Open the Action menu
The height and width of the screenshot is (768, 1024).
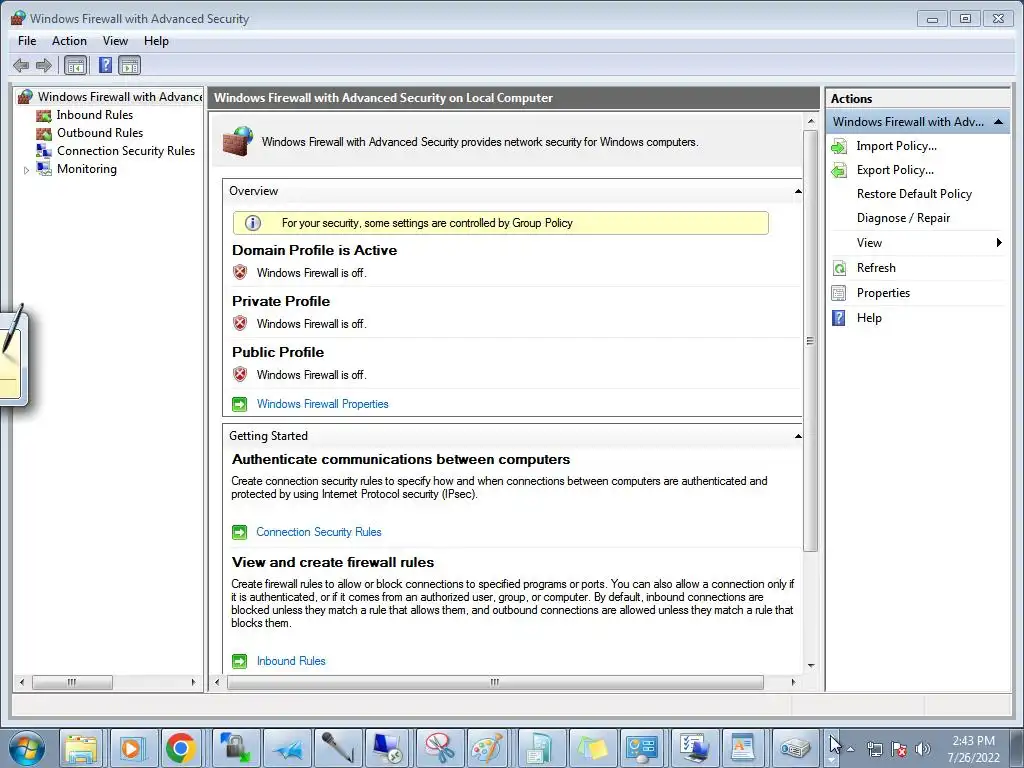69,41
